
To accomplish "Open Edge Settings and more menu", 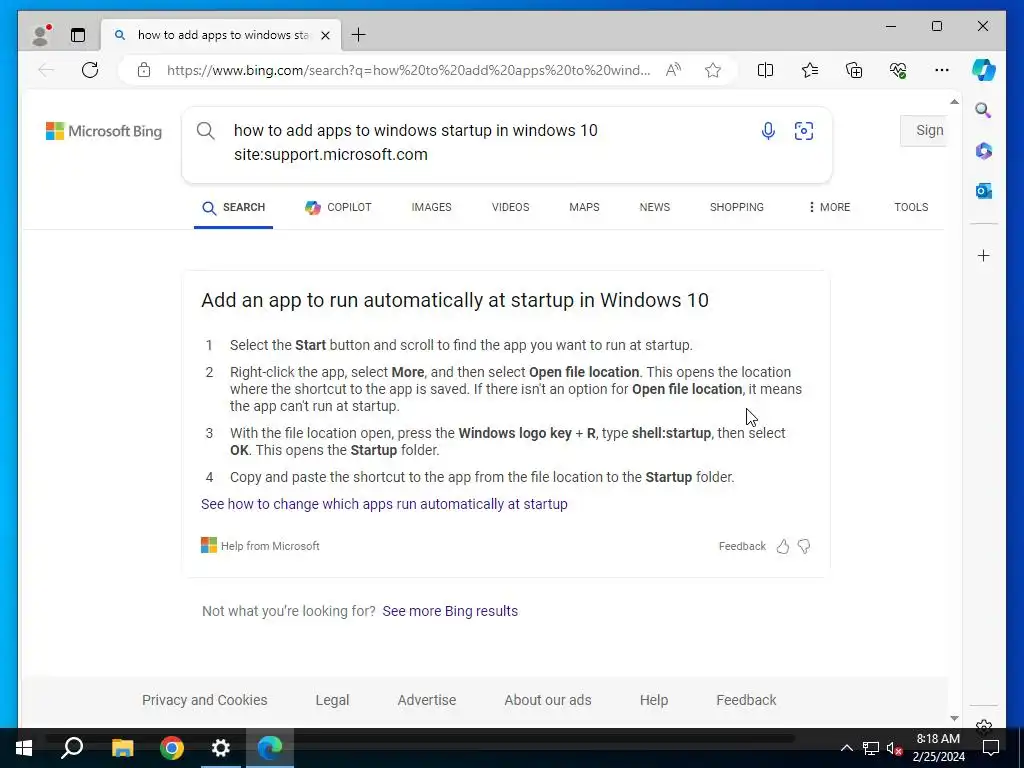I will (942, 70).
